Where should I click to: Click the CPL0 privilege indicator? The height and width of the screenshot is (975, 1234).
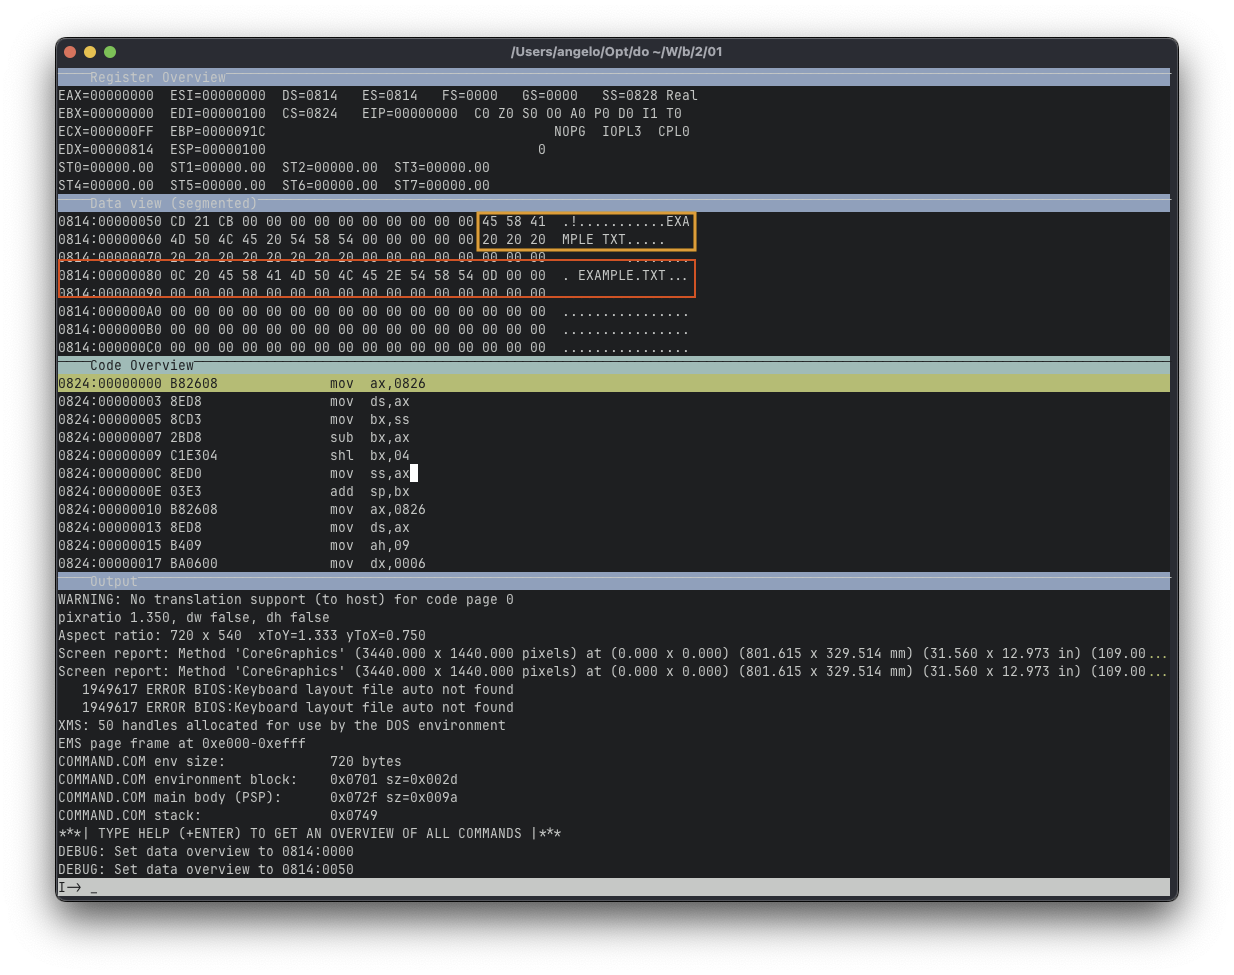[x=674, y=131]
